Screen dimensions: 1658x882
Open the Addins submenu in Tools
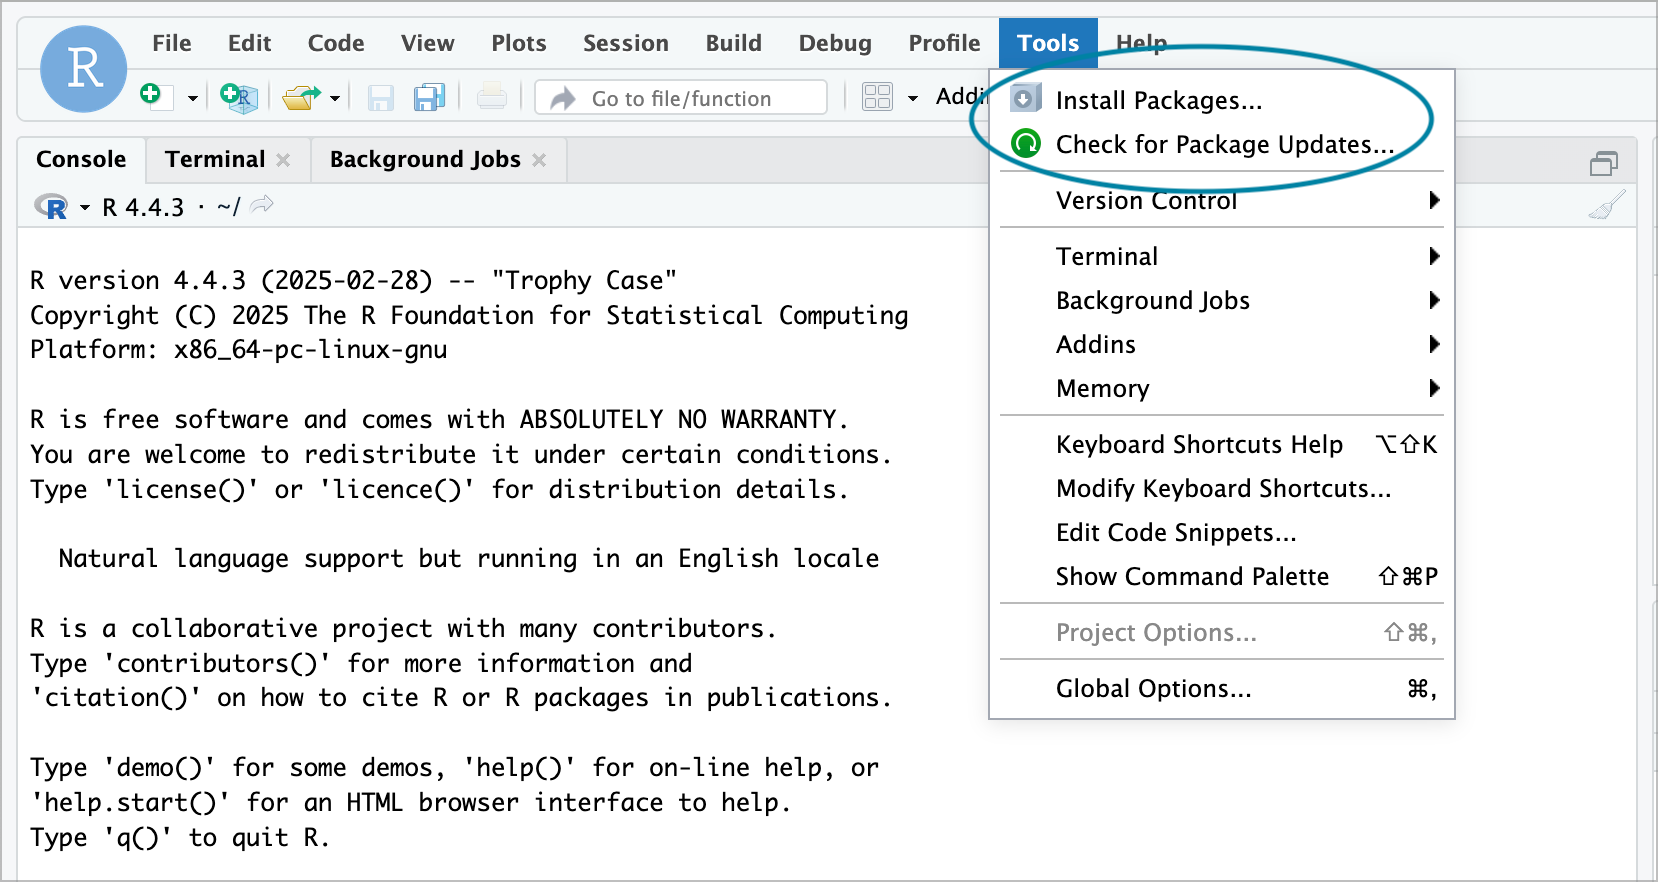click(1222, 344)
